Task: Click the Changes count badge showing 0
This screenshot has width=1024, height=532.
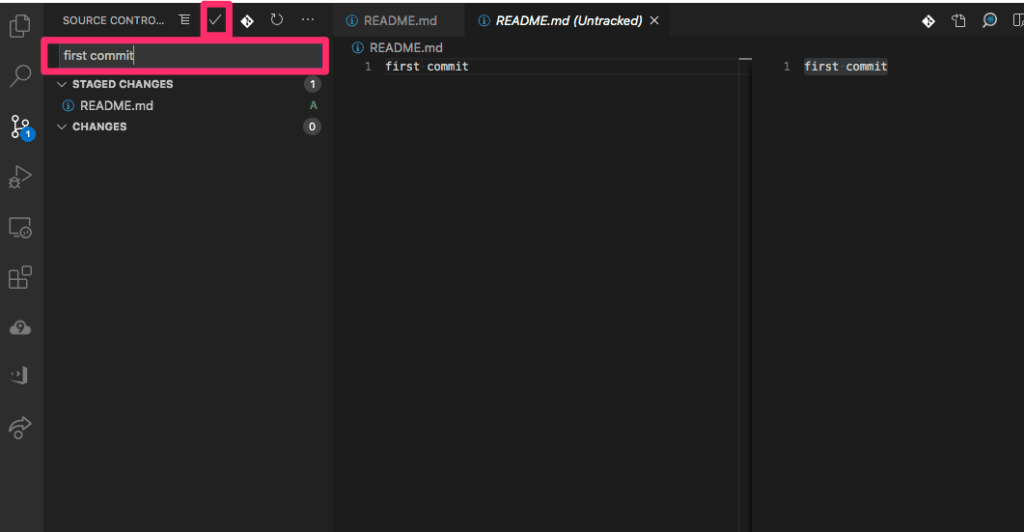Action: (312, 127)
